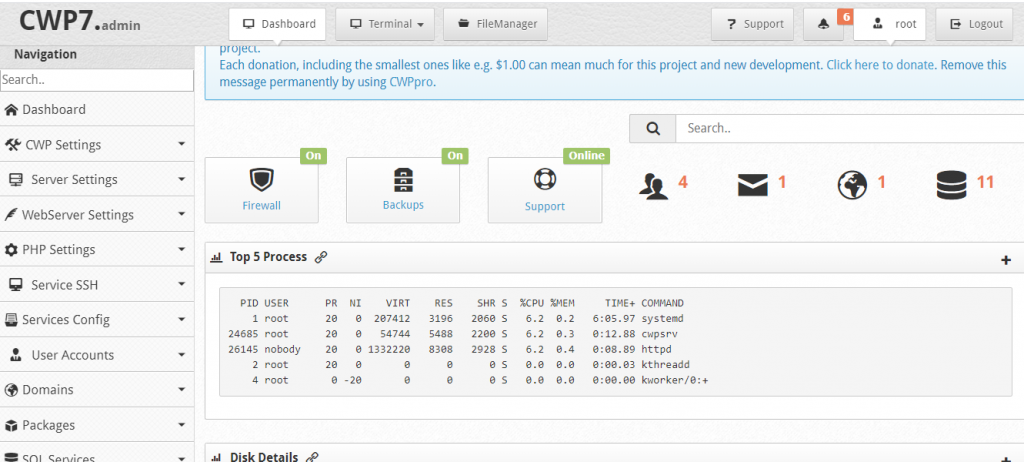Open the Dashboard top tab
Viewport: 1024px width, 462px height.
pyautogui.click(x=278, y=24)
